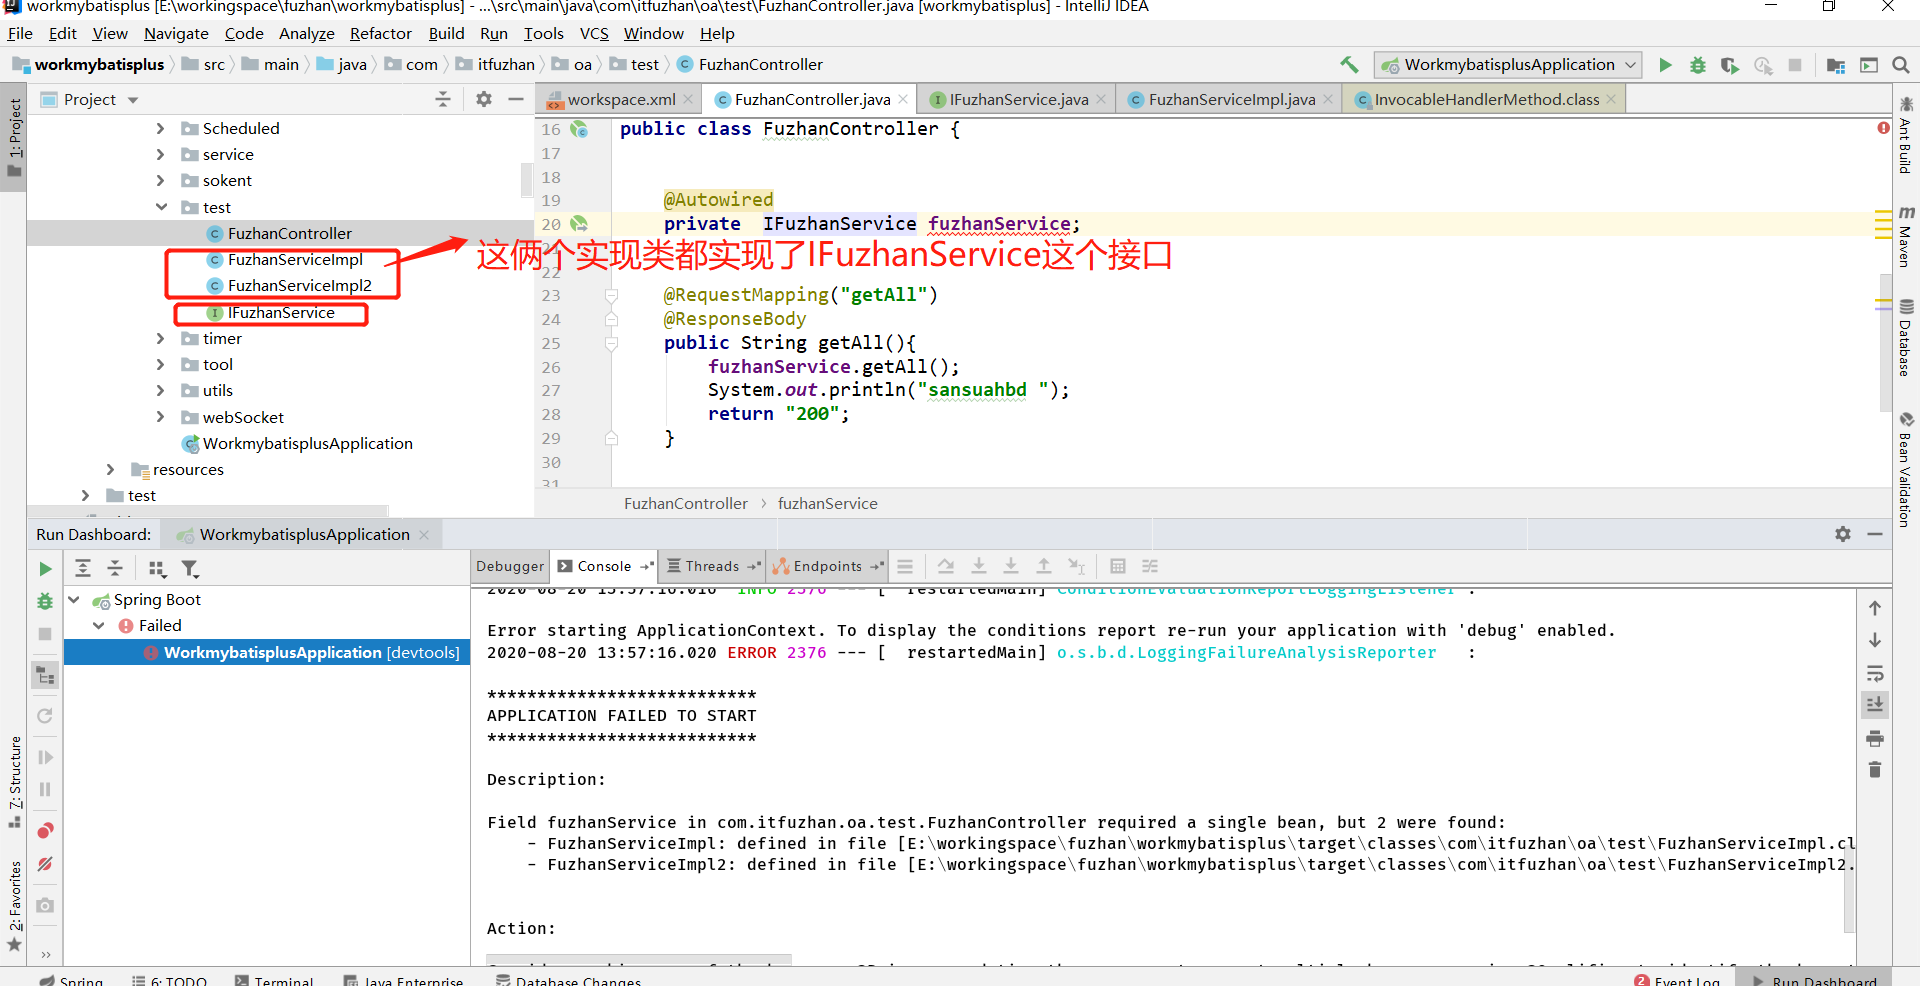The height and width of the screenshot is (986, 1920).
Task: Click the camera snapshot icon in left strip
Action: pyautogui.click(x=45, y=905)
